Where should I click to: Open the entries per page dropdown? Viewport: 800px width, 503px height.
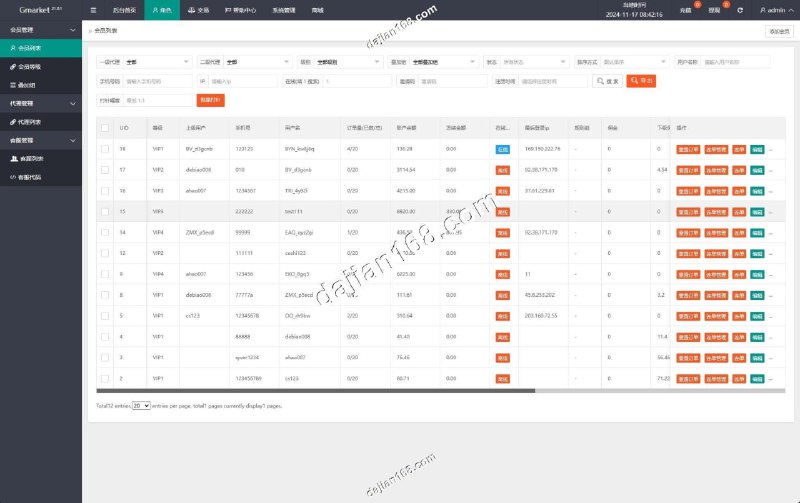coord(140,406)
